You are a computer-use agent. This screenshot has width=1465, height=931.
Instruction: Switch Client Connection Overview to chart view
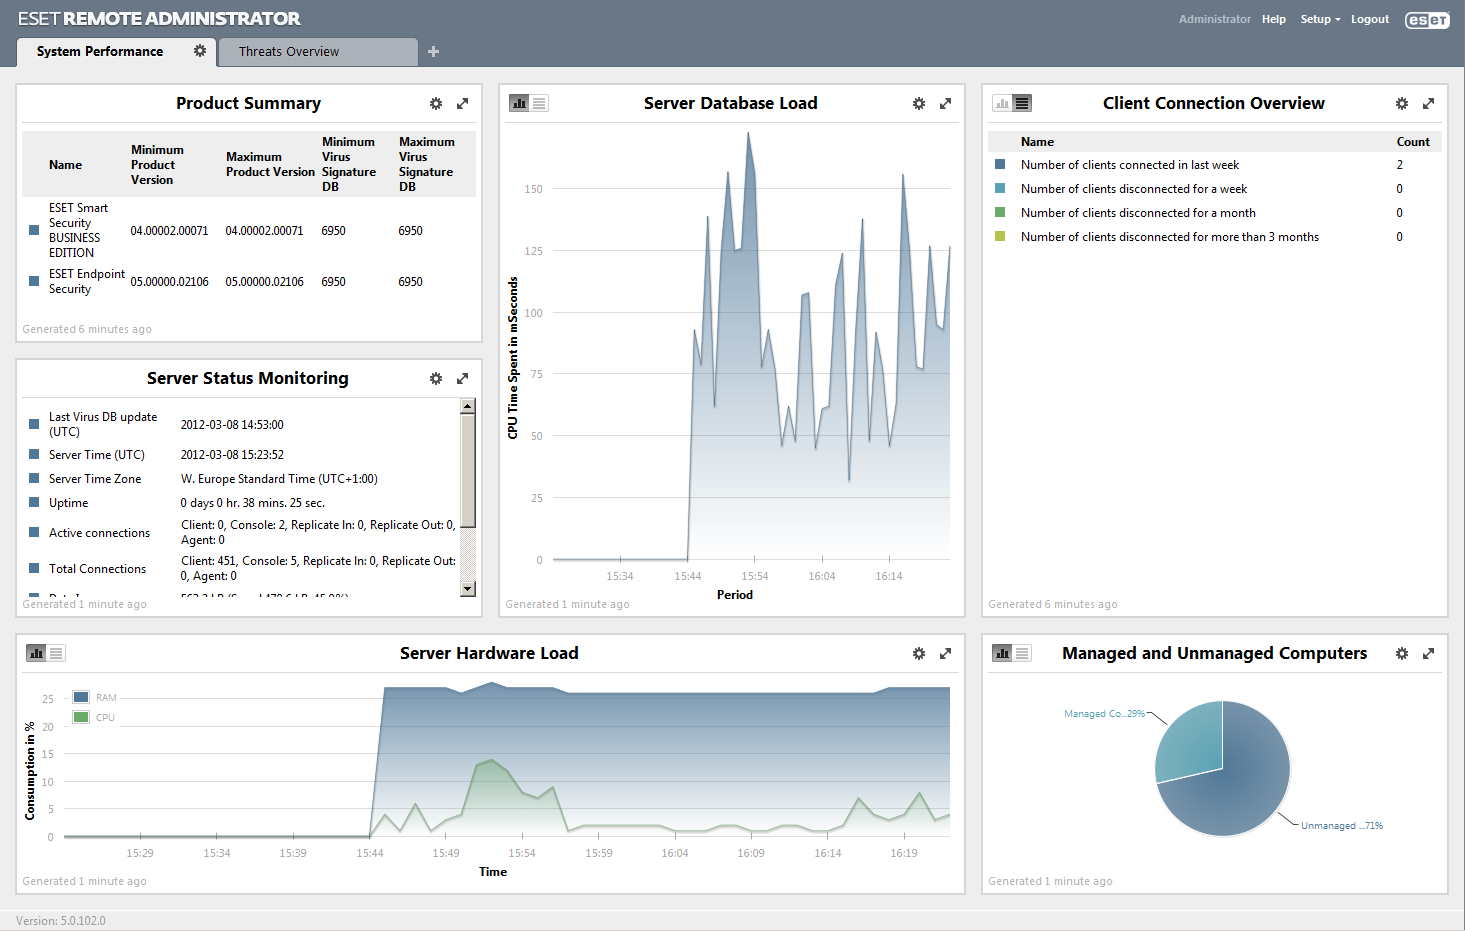tap(1001, 102)
